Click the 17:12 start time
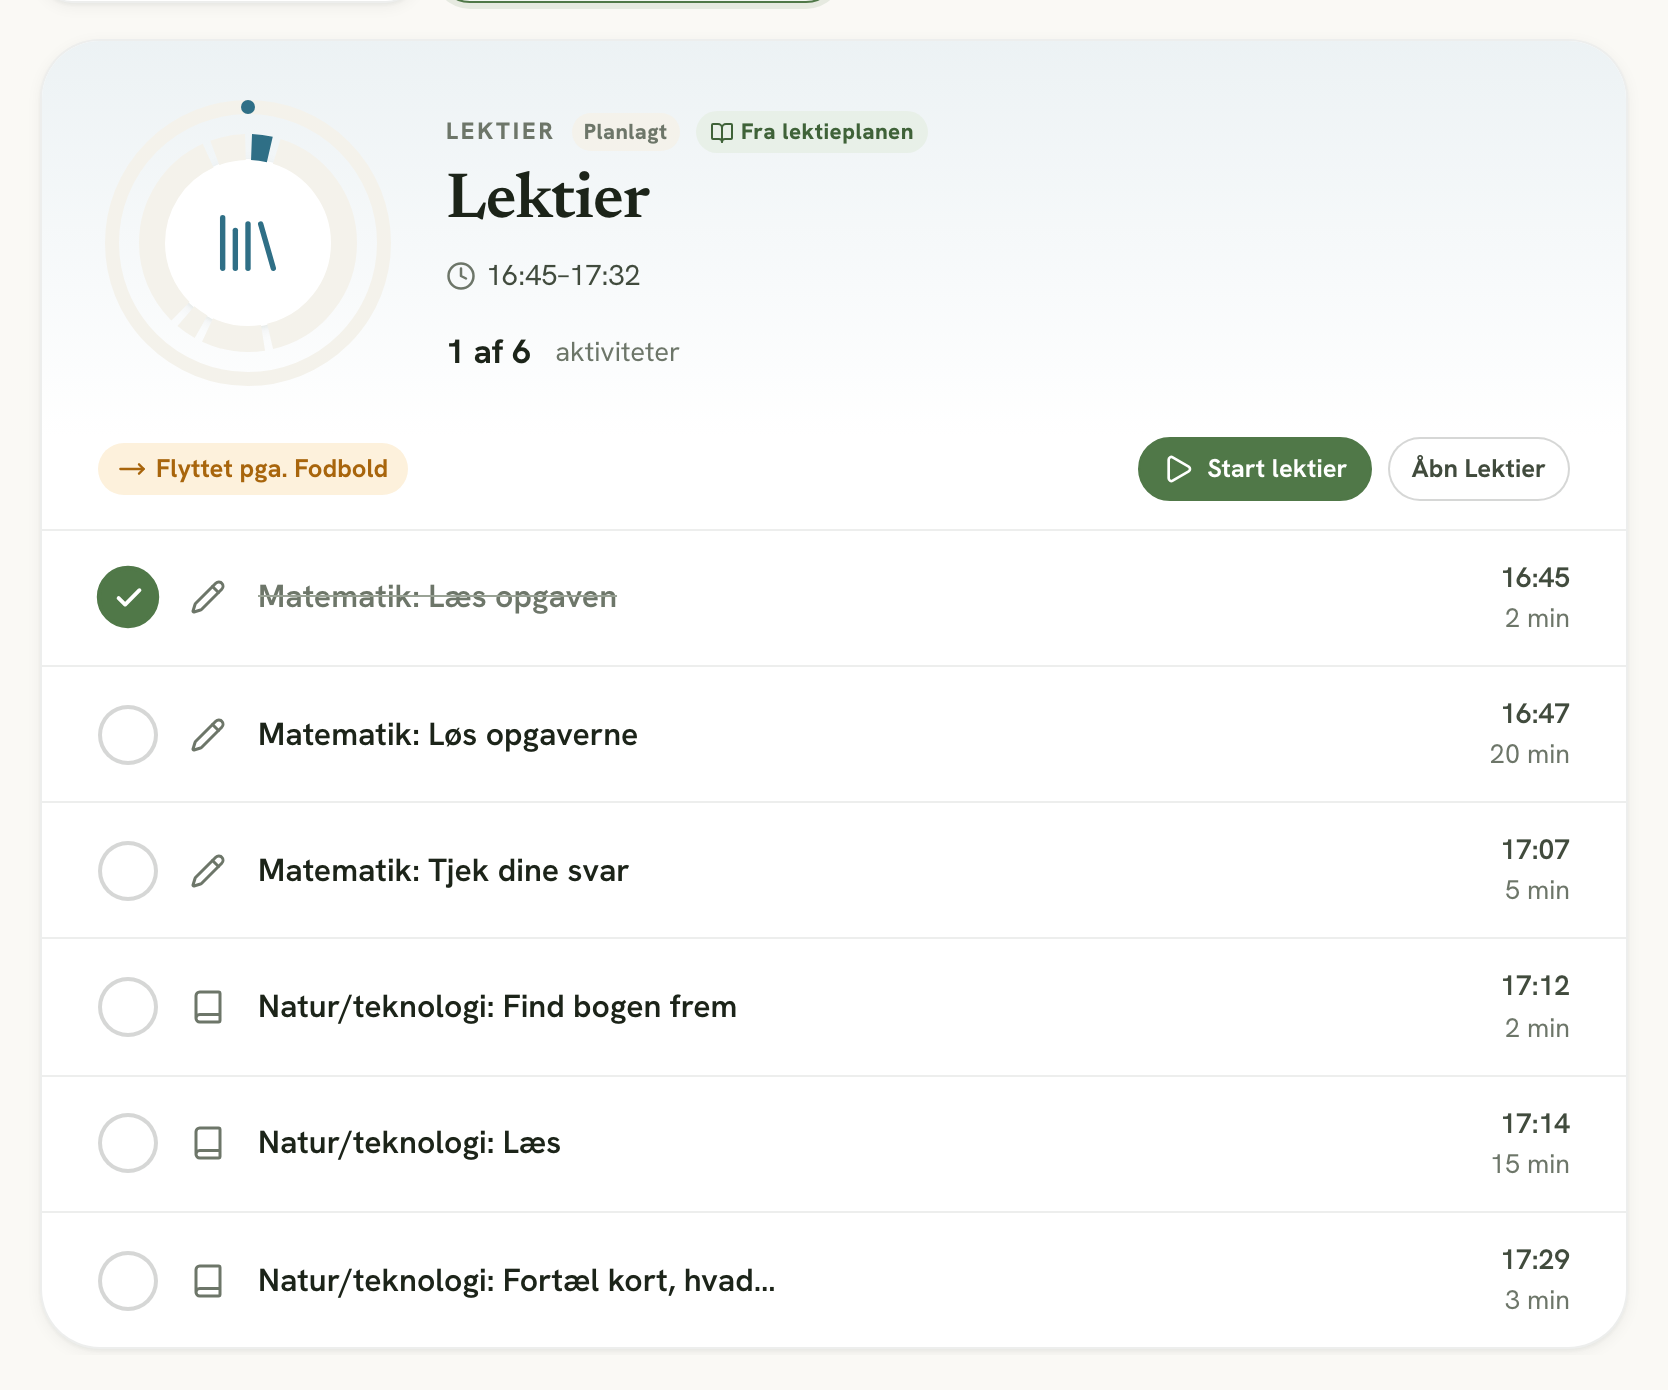This screenshot has height=1390, width=1668. [1535, 986]
